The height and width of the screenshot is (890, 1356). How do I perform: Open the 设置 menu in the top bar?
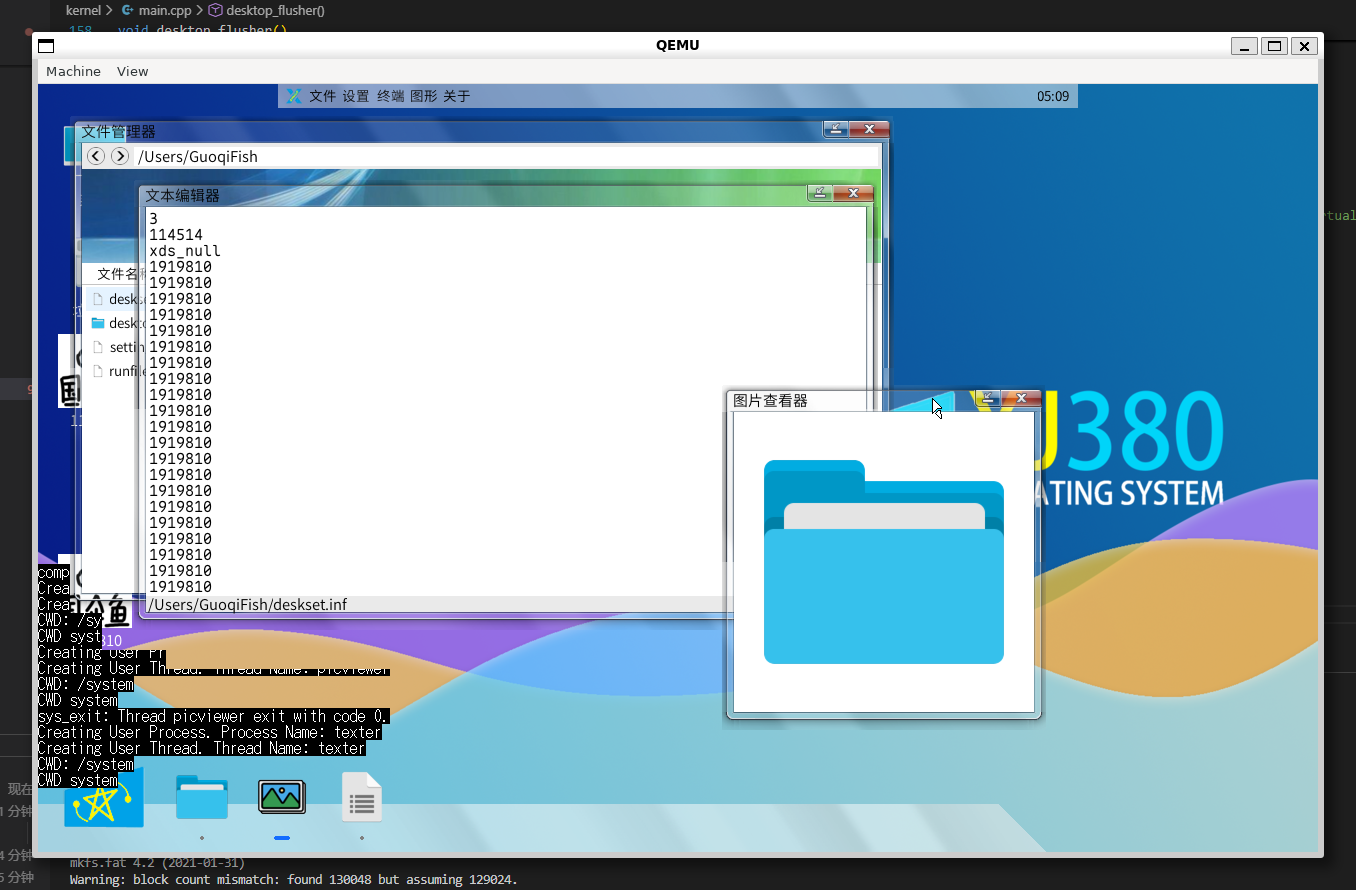coord(356,96)
